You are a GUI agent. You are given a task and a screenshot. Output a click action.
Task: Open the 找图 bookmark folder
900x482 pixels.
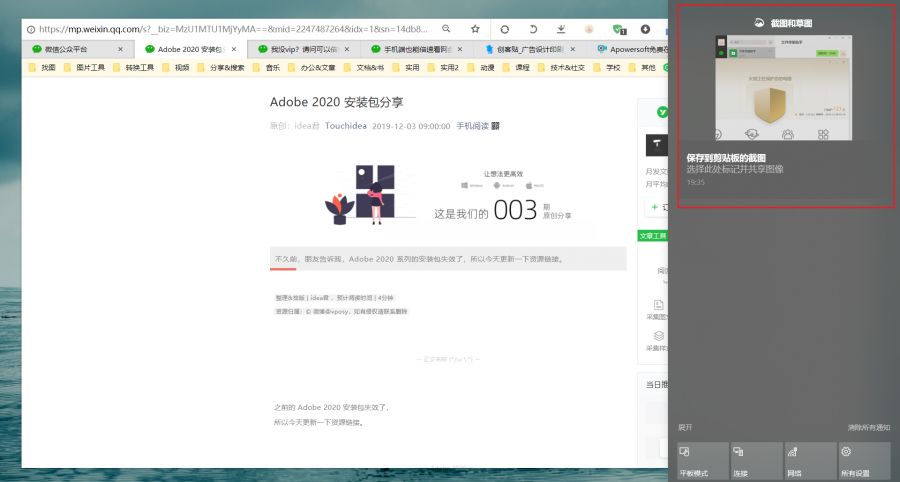pyautogui.click(x=42, y=68)
